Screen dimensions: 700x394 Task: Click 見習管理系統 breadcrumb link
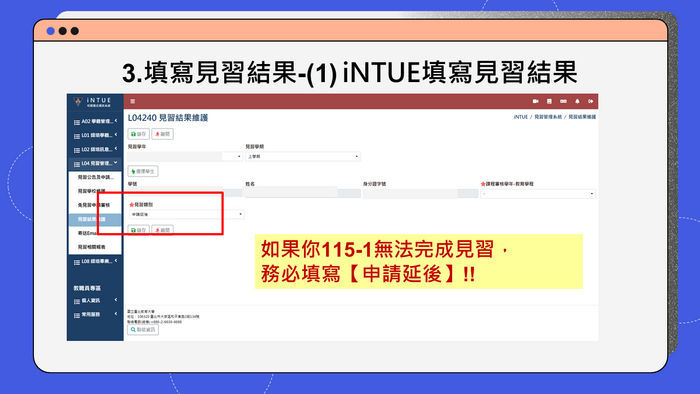tap(548, 117)
